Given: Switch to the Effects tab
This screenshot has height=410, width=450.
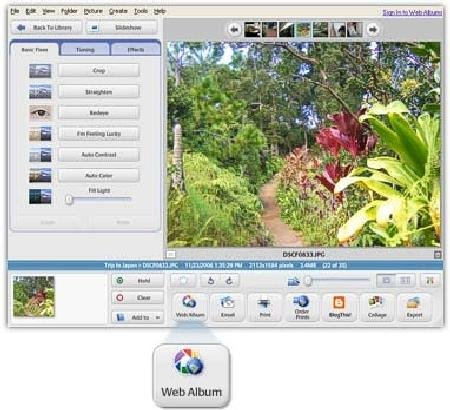Looking at the screenshot, I should pyautogui.click(x=136, y=50).
